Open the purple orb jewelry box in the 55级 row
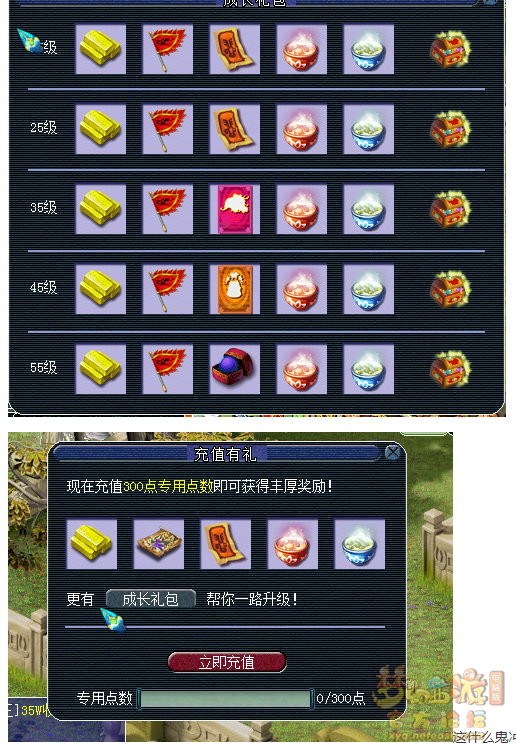Image resolution: width=516 pixels, height=748 pixels. [235, 369]
